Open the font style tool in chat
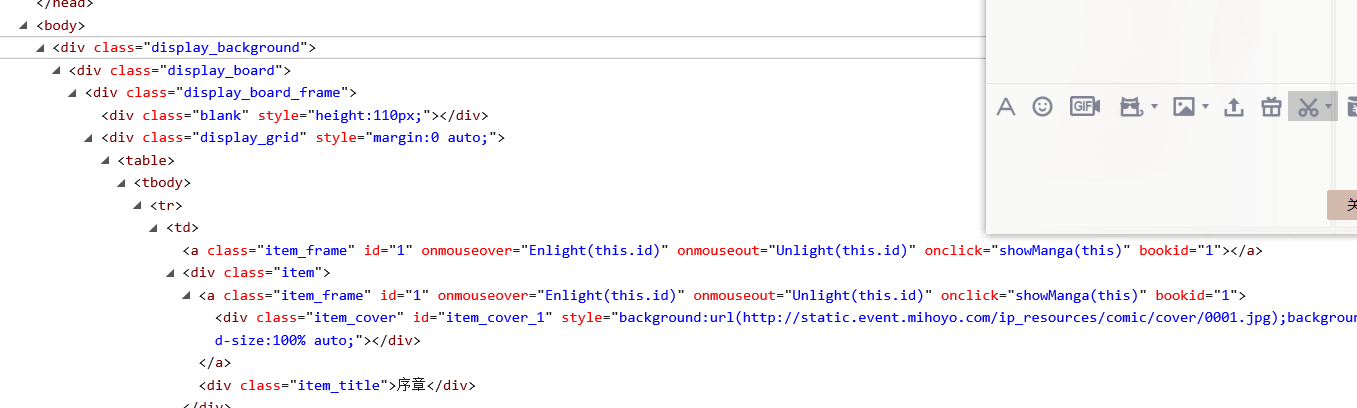Image resolution: width=1357 pixels, height=408 pixels. pos(1006,107)
